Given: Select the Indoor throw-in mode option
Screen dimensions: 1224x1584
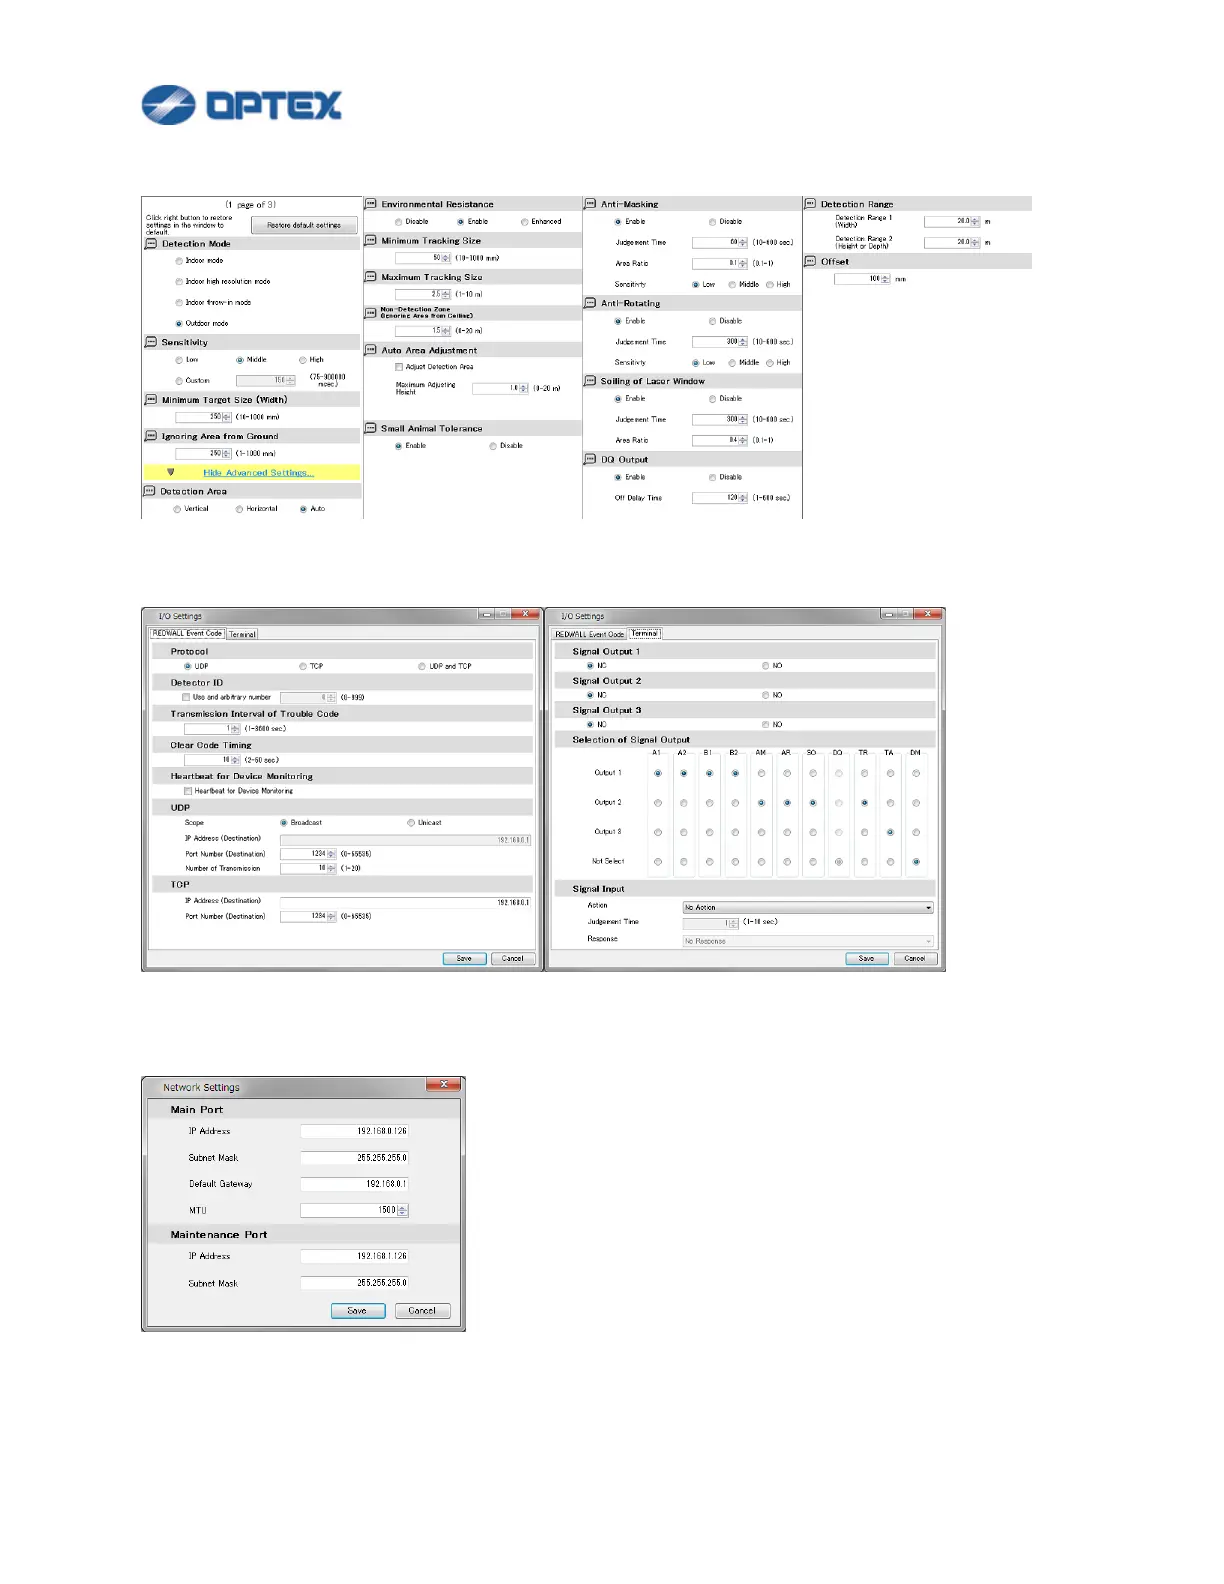Looking at the screenshot, I should pos(179,303).
